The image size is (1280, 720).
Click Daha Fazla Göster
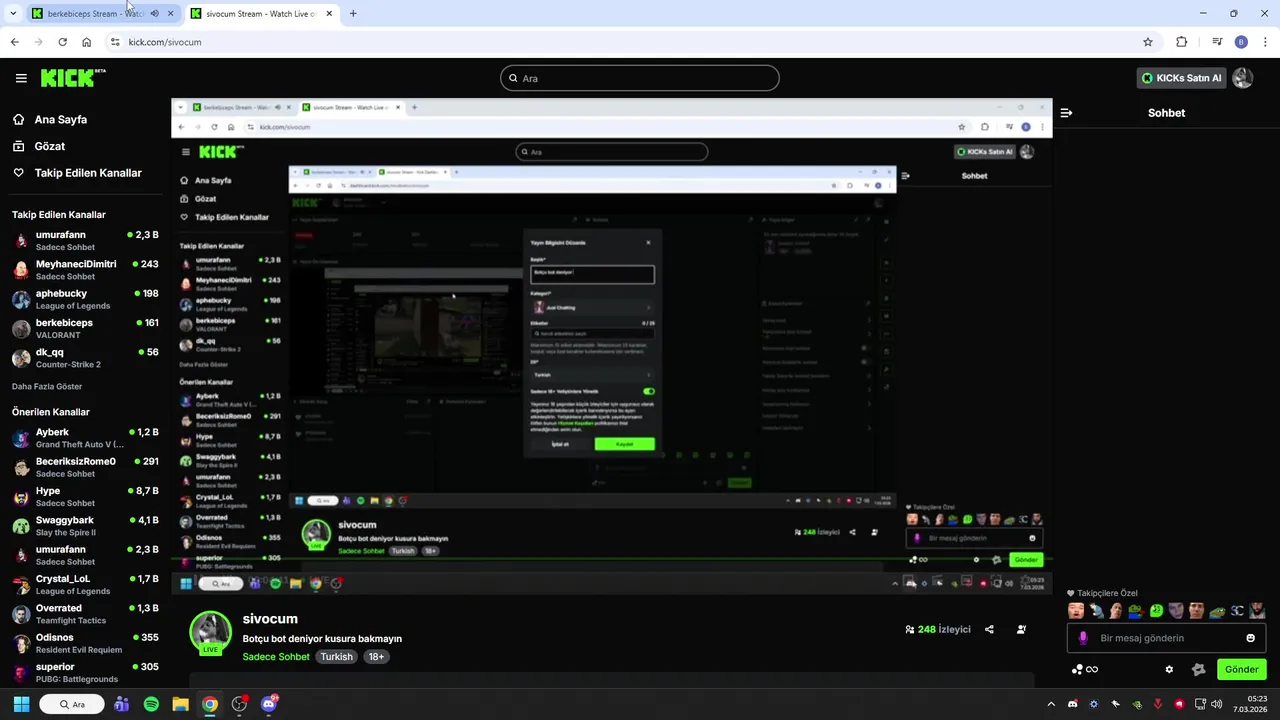point(47,386)
